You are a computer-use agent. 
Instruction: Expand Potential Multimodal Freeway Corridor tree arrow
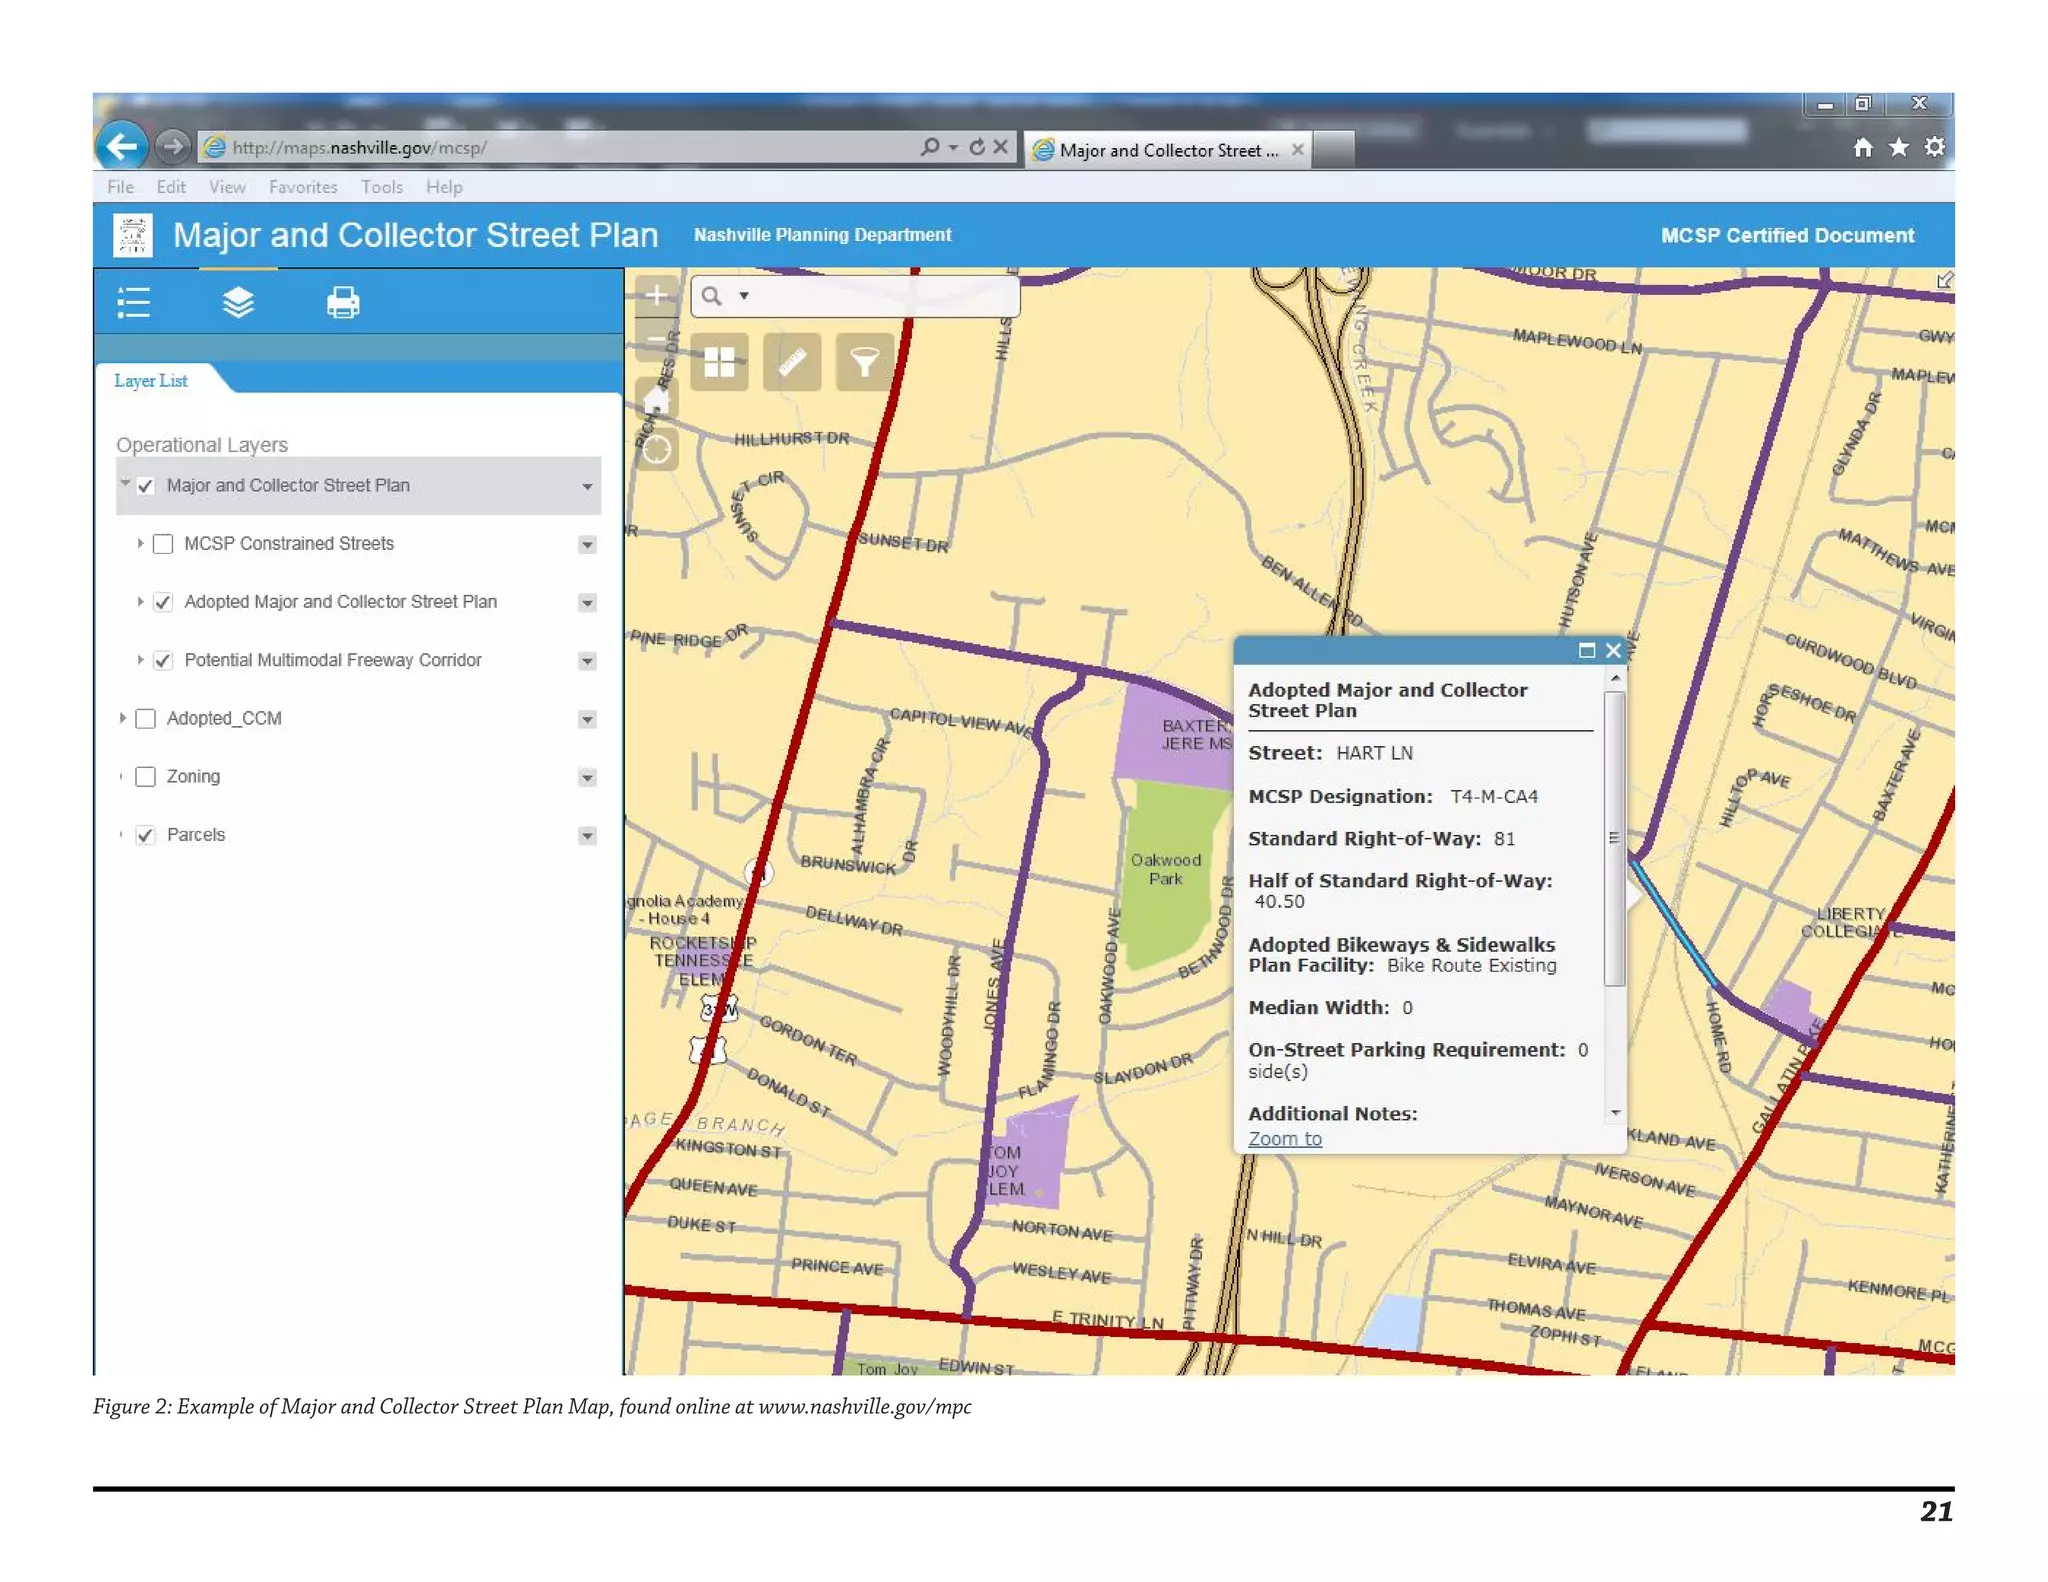tap(140, 659)
